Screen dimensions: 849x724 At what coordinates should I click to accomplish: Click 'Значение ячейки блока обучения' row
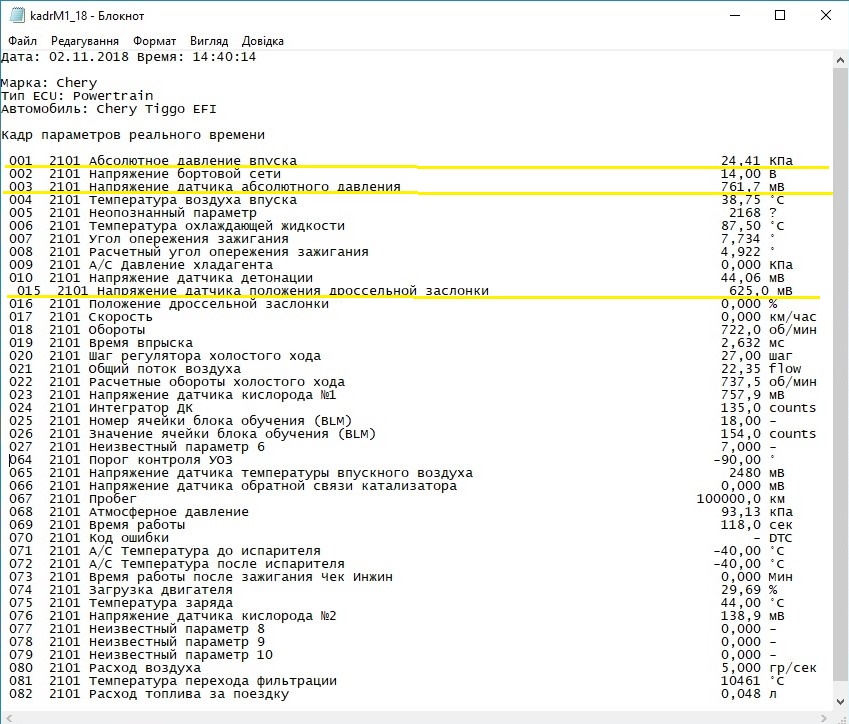pyautogui.click(x=413, y=434)
